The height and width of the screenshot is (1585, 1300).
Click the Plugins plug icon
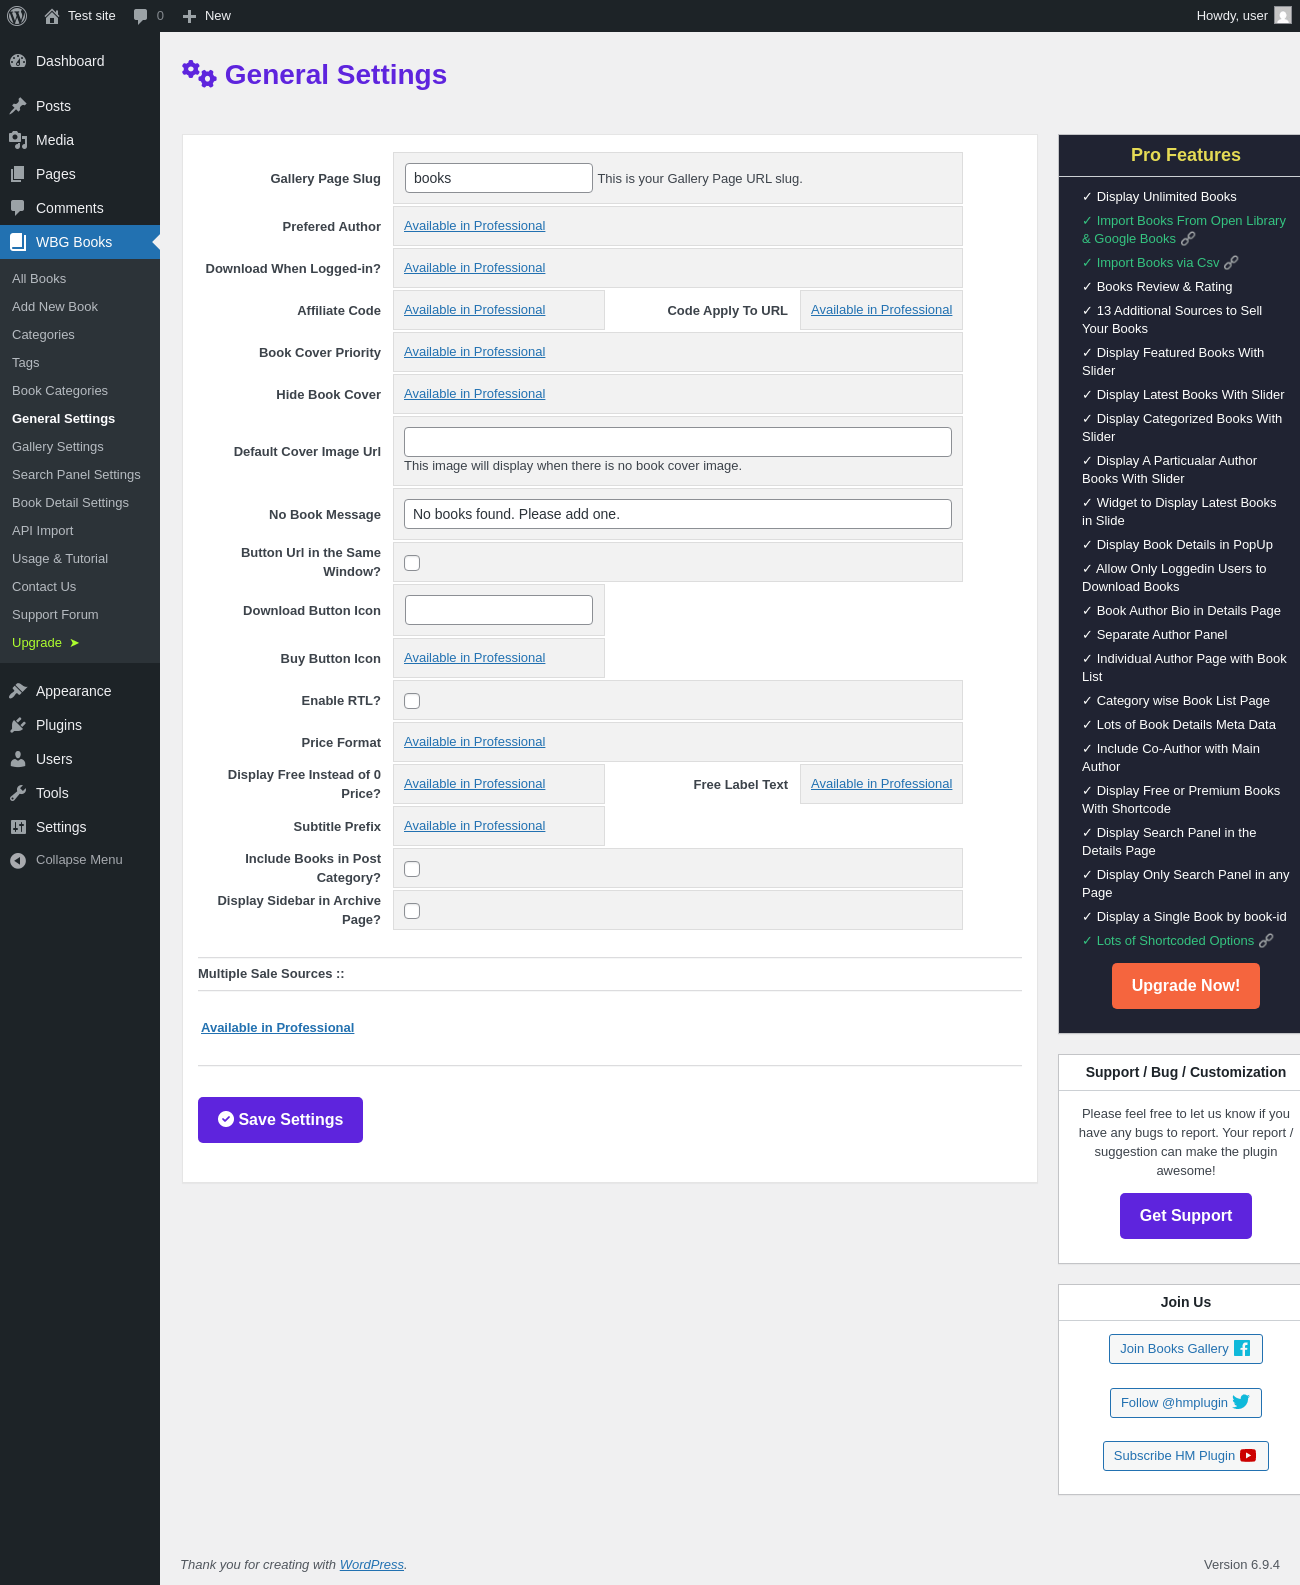click(x=18, y=725)
